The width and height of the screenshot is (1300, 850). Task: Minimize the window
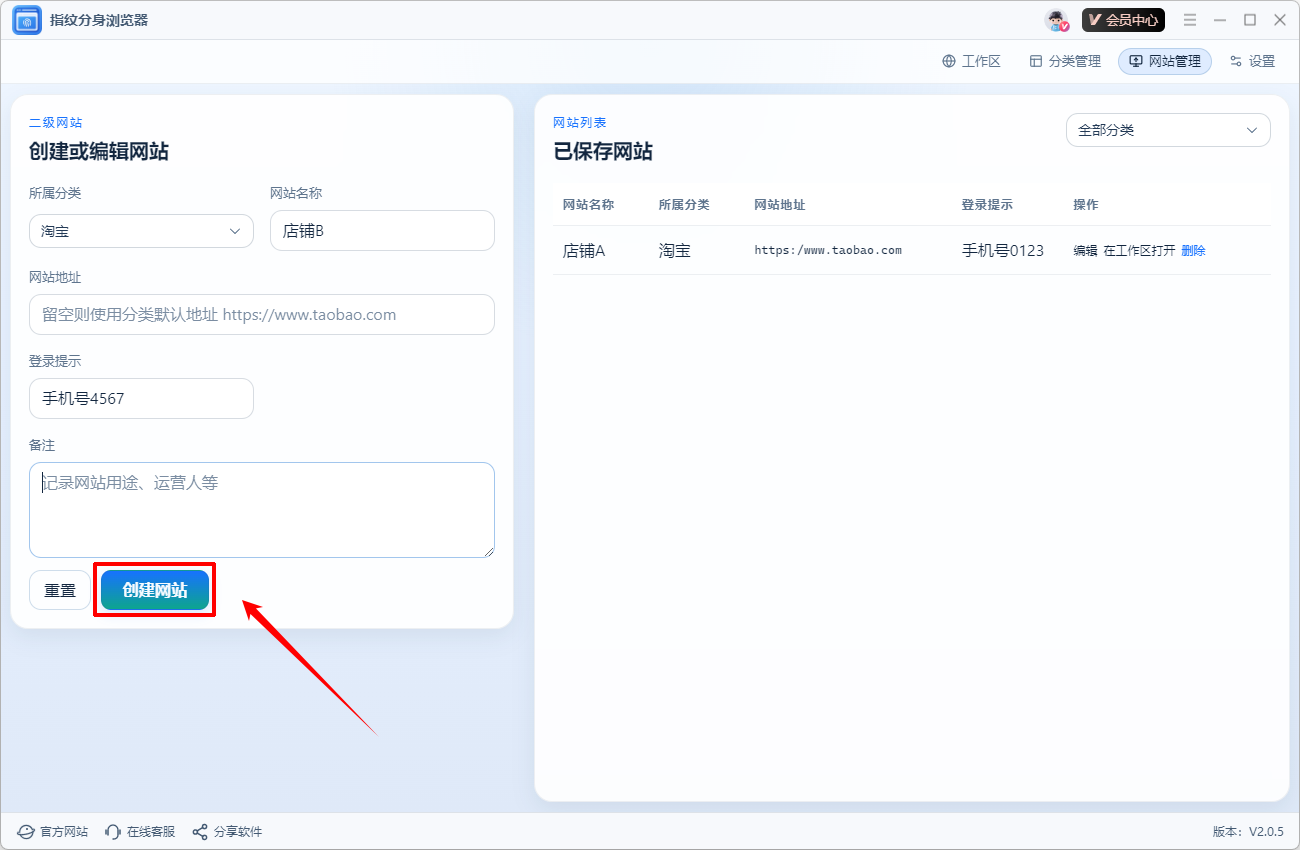click(1220, 20)
